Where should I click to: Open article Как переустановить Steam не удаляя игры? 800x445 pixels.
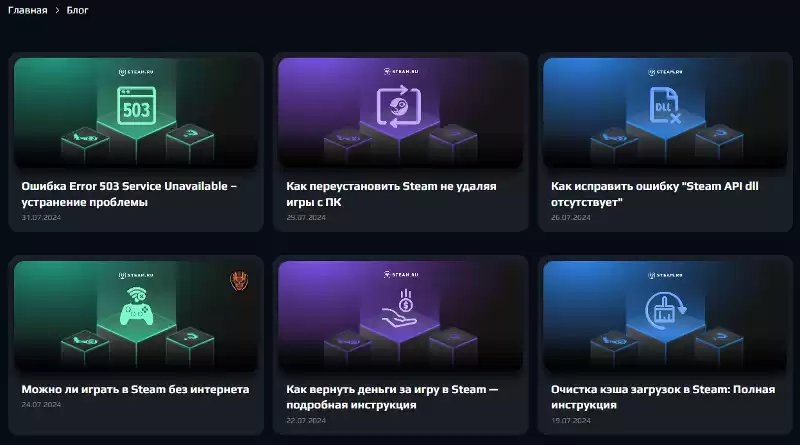pyautogui.click(x=391, y=194)
